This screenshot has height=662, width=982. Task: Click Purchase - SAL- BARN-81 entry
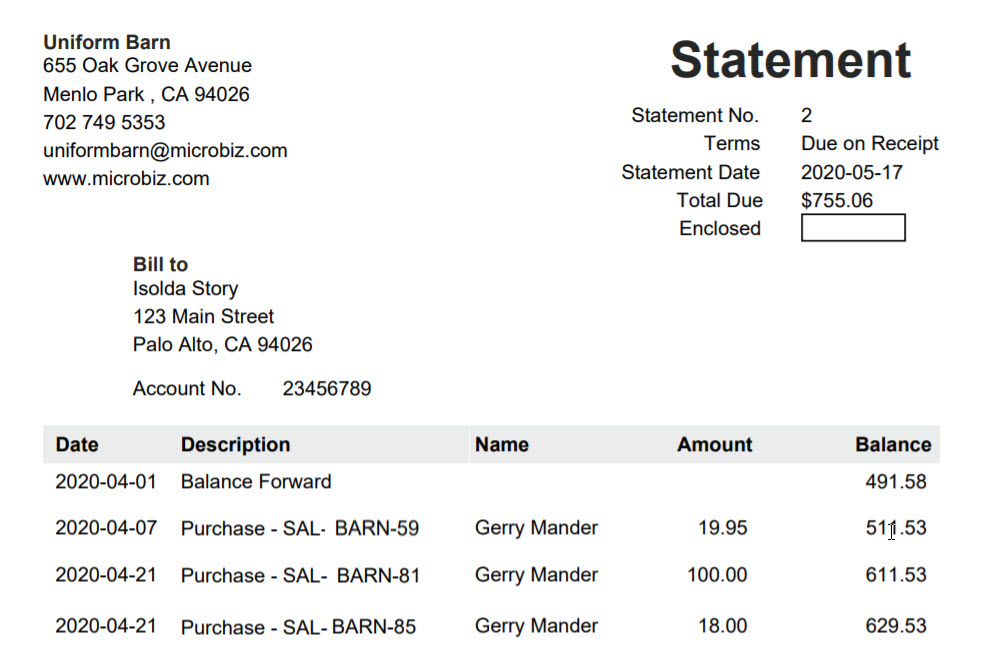tap(301, 575)
